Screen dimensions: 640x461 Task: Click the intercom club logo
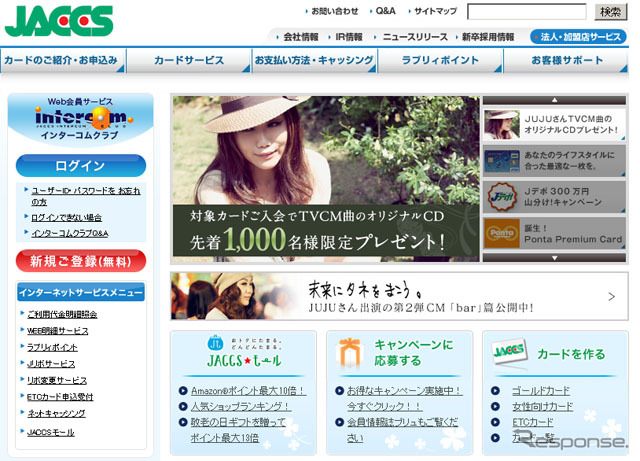[x=84, y=119]
